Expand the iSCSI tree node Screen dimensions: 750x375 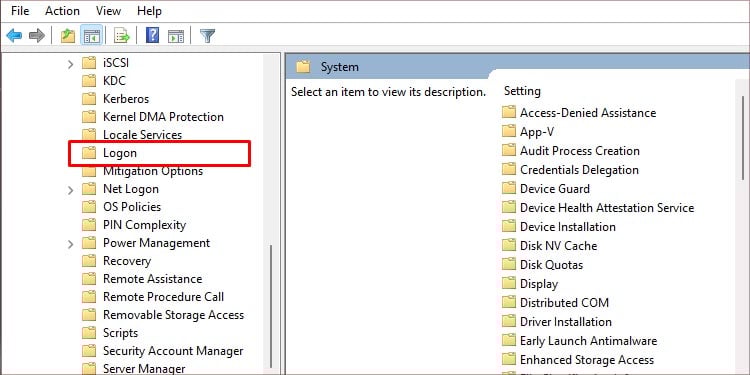70,64
